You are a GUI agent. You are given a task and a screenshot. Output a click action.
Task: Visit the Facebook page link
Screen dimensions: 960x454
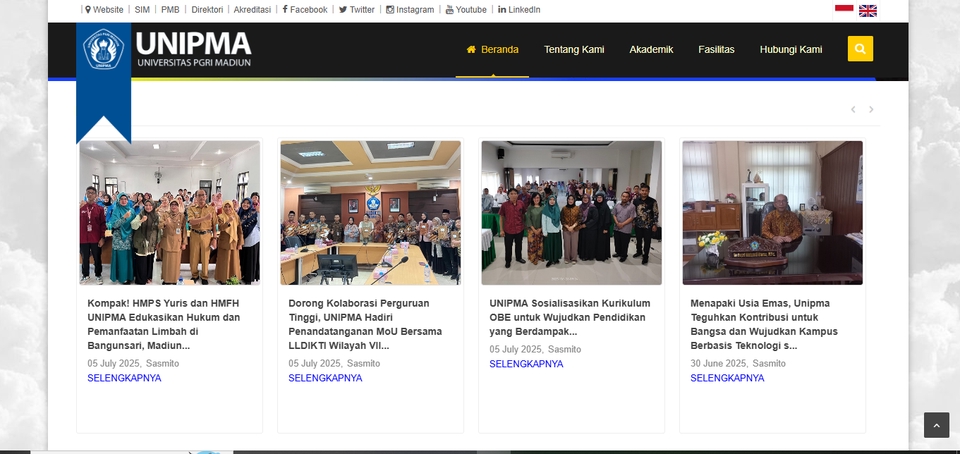coord(305,10)
